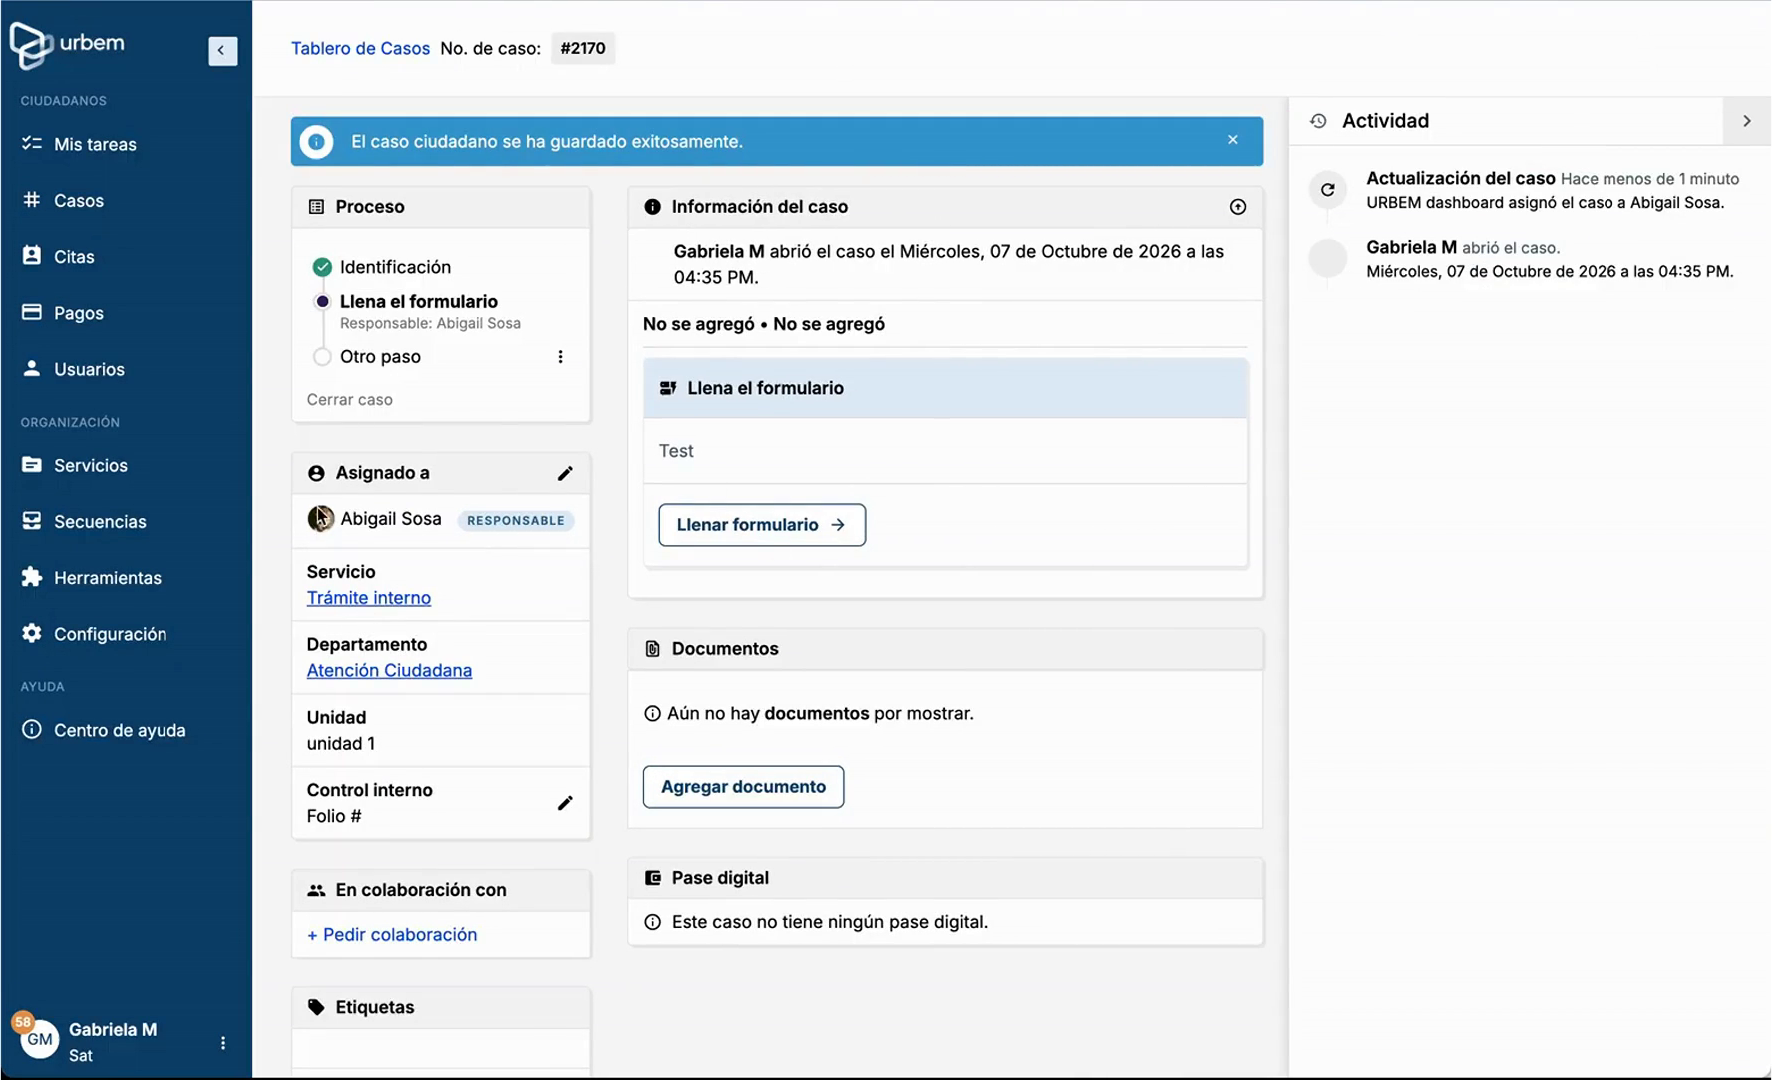The height and width of the screenshot is (1080, 1772).
Task: Edit the Asignado a assignee with pencil icon
Action: [x=565, y=473]
